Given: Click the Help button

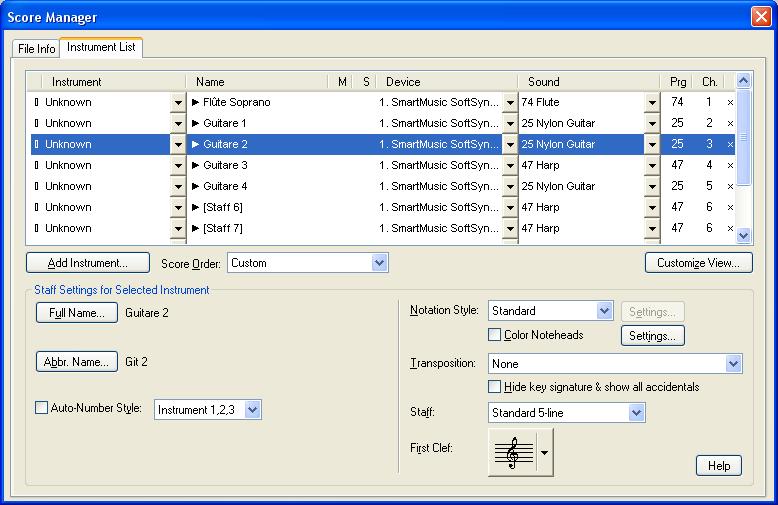Looking at the screenshot, I should 719,466.
